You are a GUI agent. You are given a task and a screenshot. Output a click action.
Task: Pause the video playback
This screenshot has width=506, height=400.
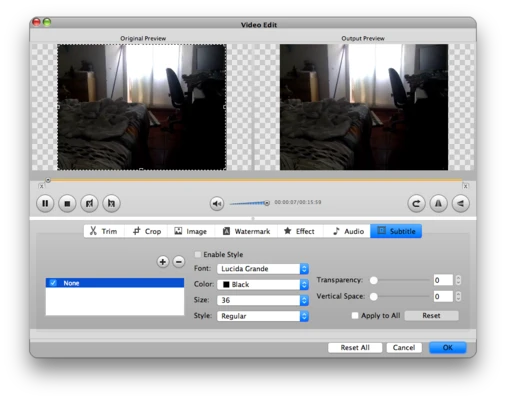[x=45, y=203]
